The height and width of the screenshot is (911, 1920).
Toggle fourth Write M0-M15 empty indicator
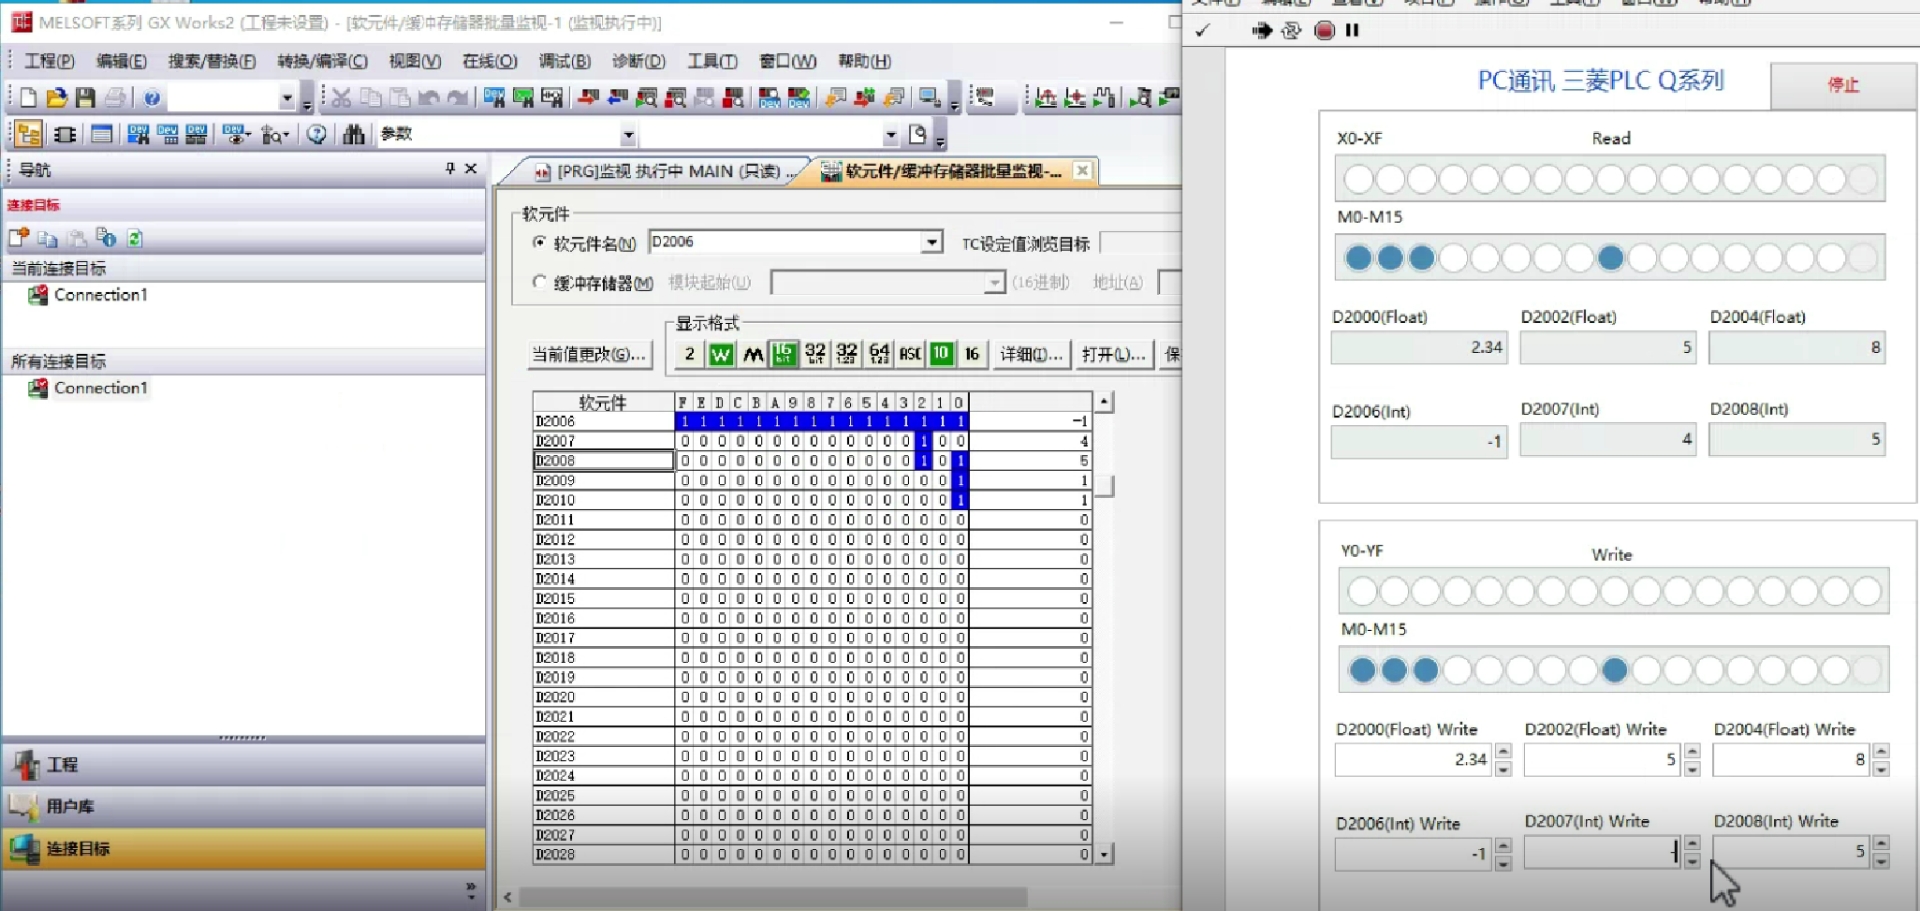(x=1457, y=670)
